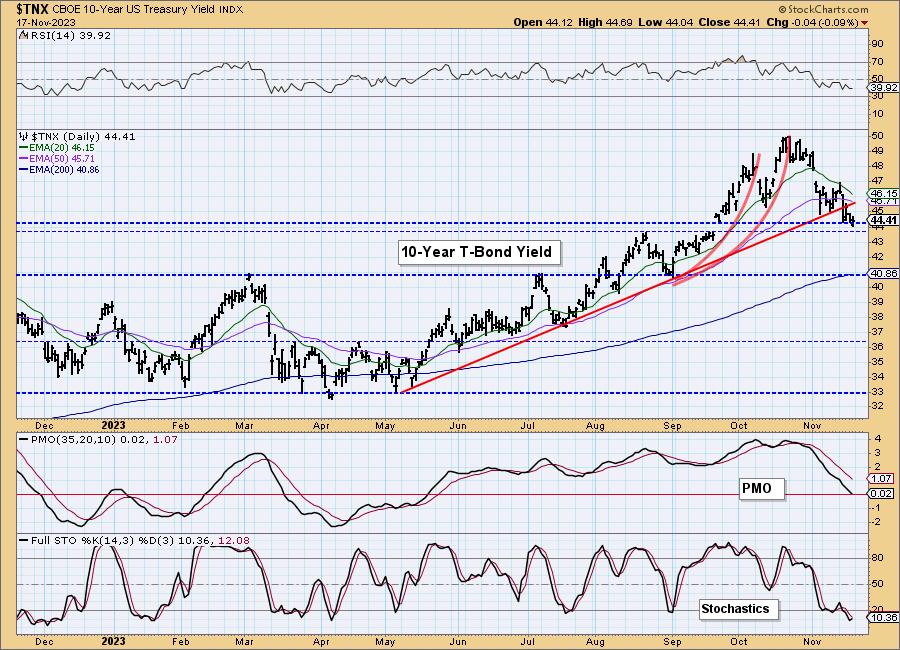Screen dimensions: 900x650
Task: Click the boxed 'Stochastics' annotation label
Action: [x=739, y=609]
